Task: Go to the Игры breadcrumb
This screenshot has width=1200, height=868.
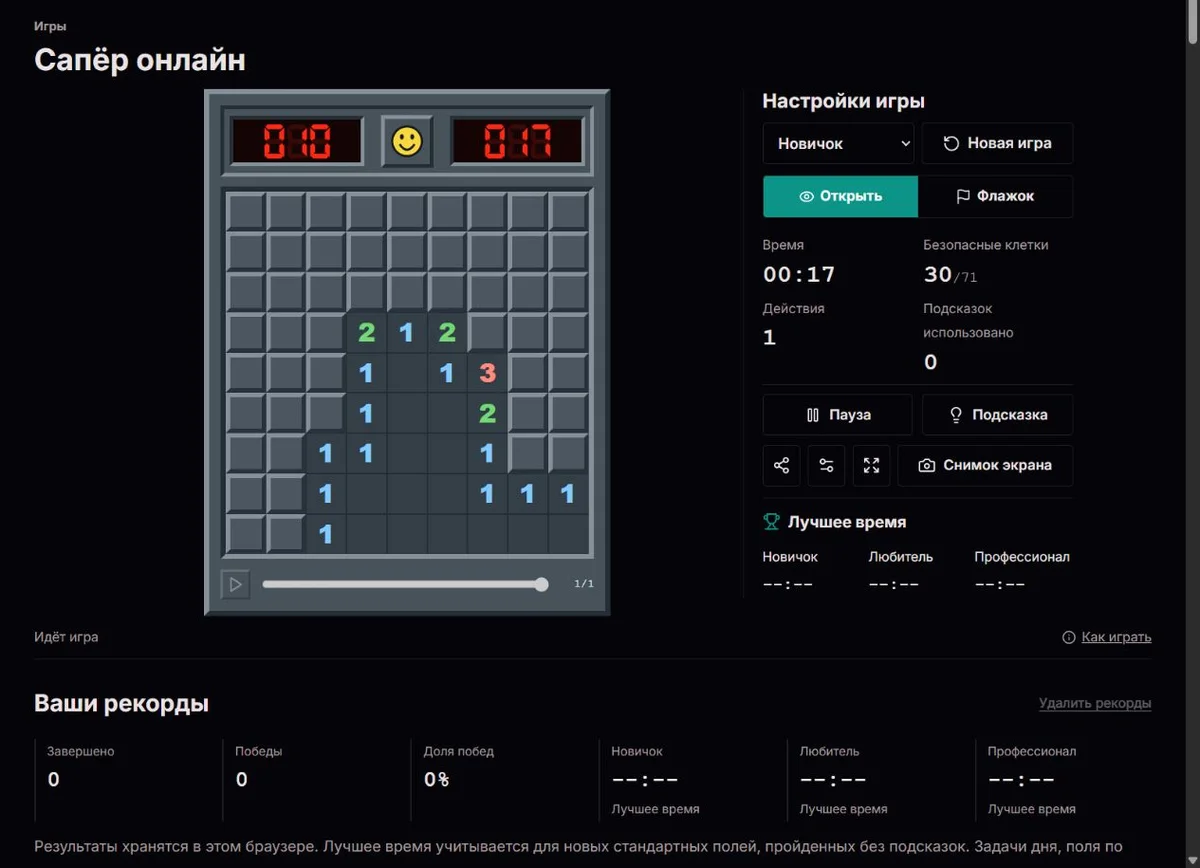Action: pyautogui.click(x=50, y=27)
